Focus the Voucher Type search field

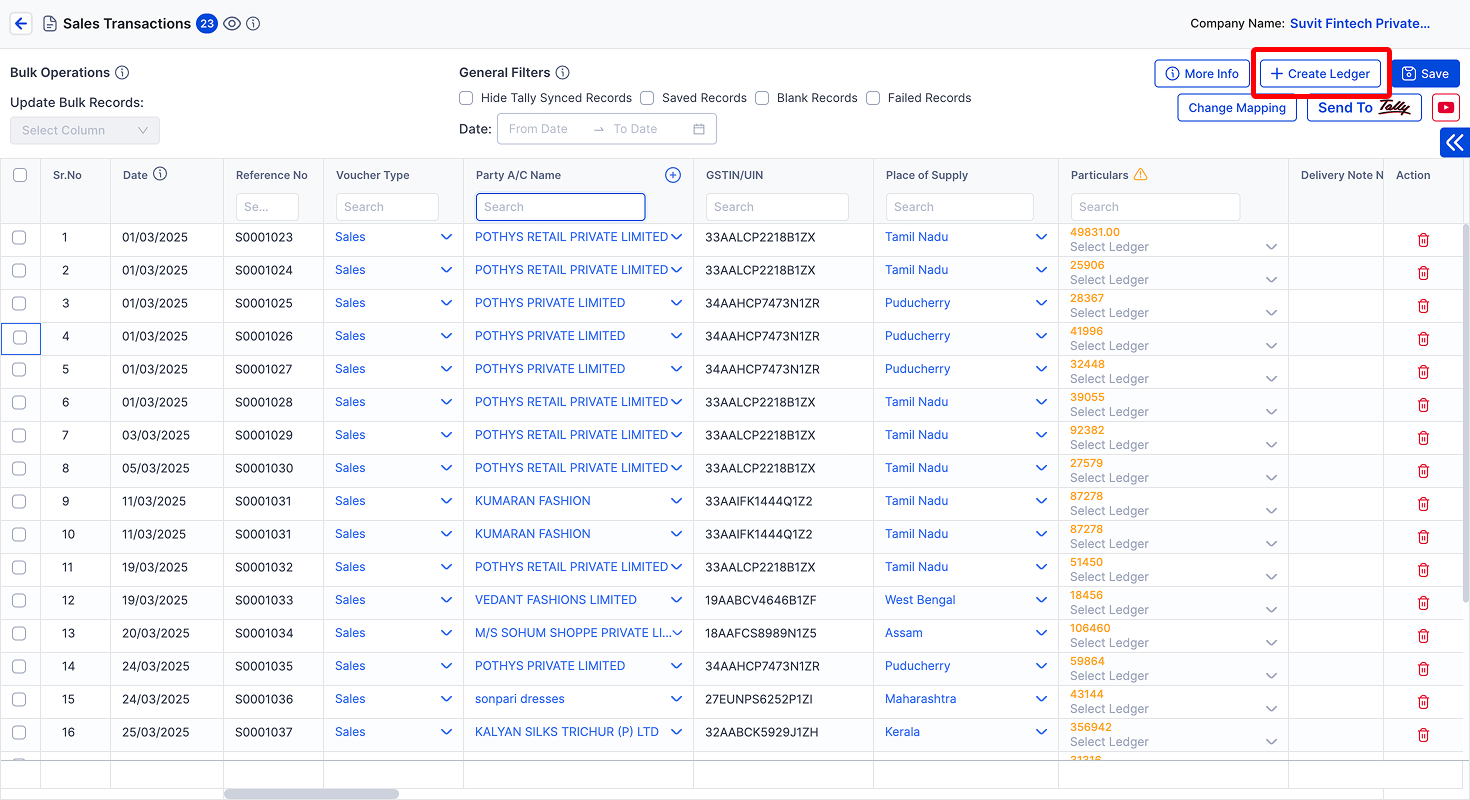point(387,207)
